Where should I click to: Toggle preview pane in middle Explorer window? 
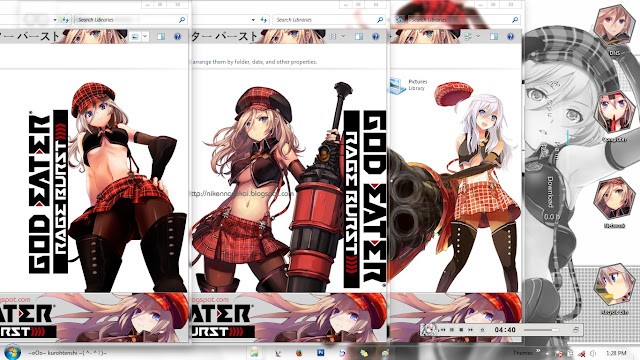coord(359,36)
